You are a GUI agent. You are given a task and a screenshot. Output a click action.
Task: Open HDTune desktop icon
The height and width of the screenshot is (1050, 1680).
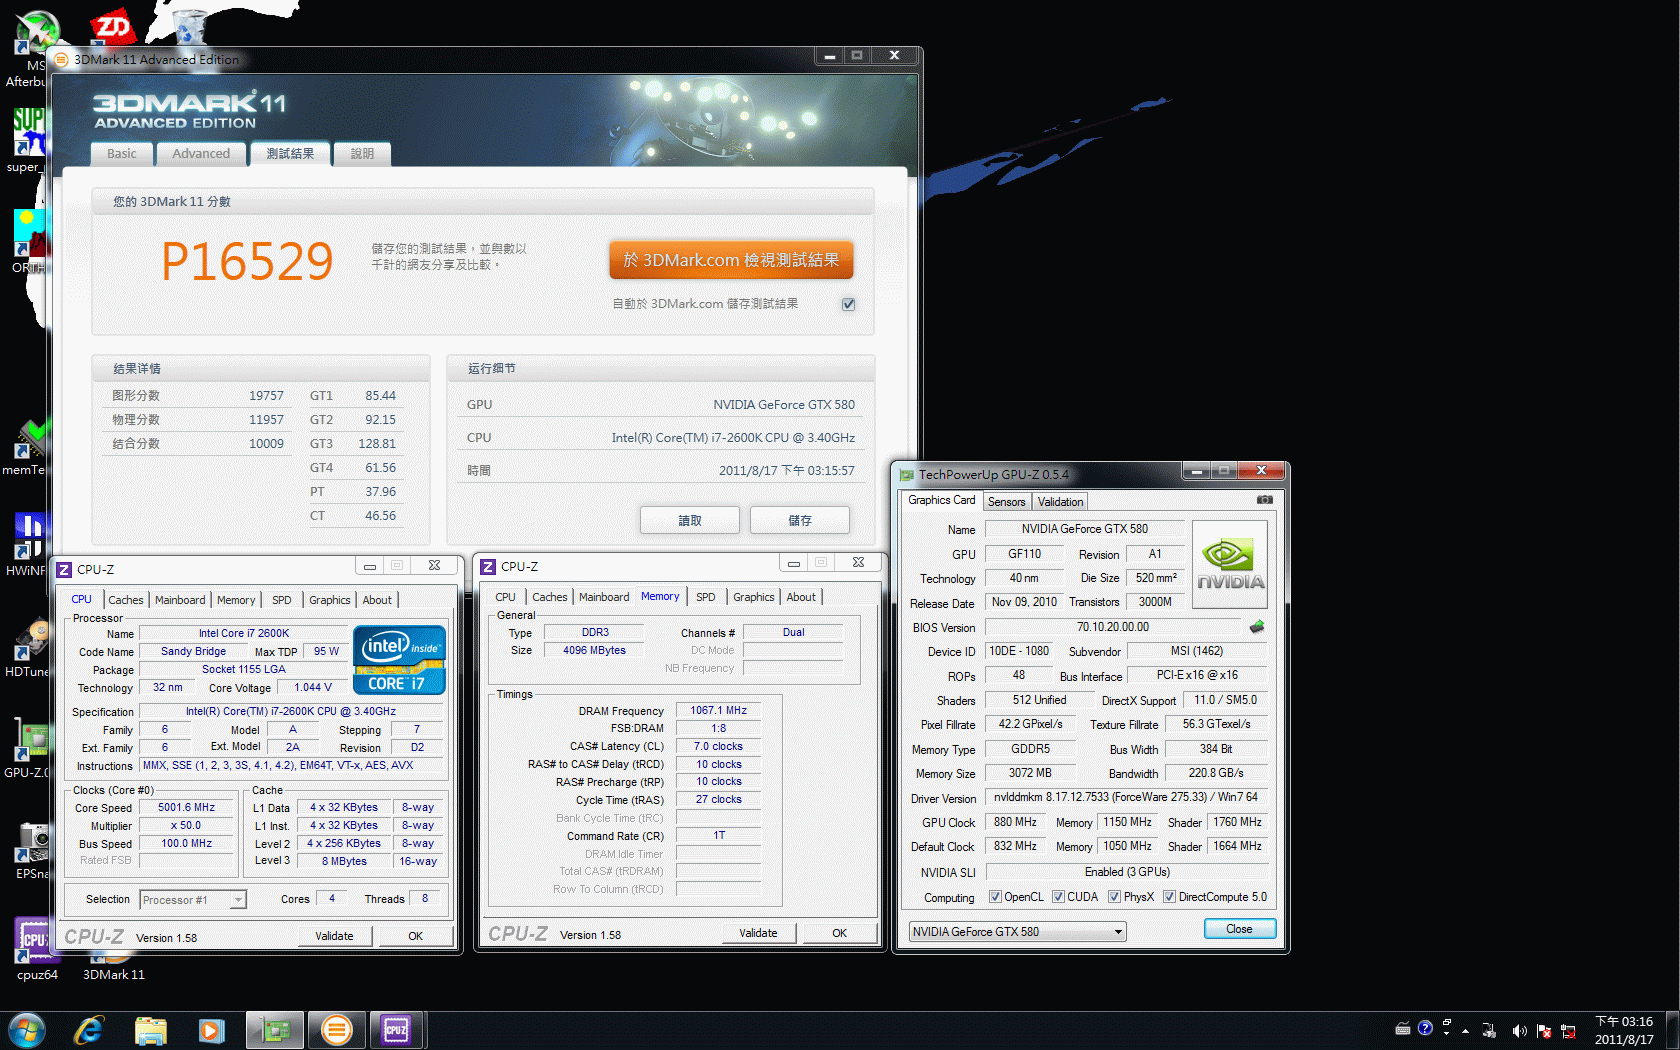tap(27, 648)
